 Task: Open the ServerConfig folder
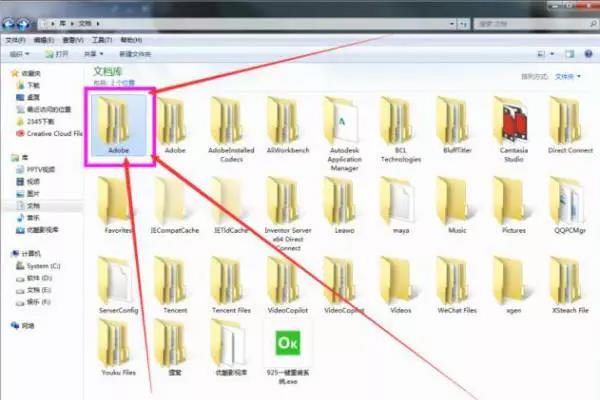pyautogui.click(x=119, y=286)
